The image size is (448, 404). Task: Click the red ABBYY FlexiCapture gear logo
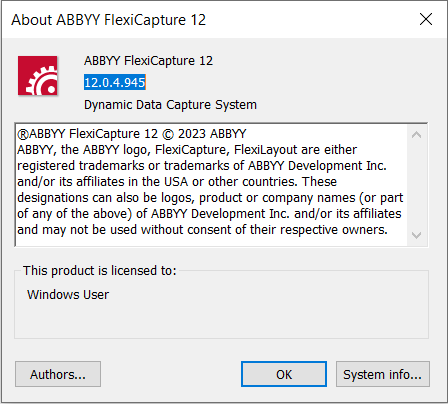[38, 76]
